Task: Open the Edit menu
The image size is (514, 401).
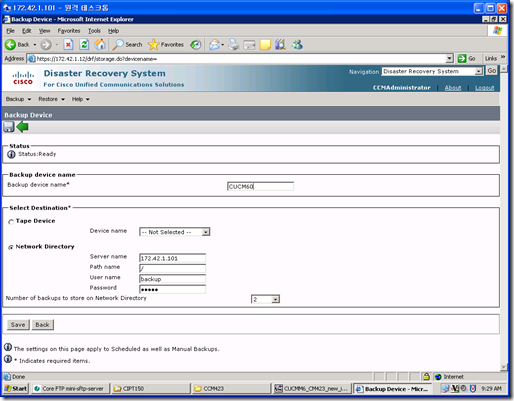Action: 26,31
